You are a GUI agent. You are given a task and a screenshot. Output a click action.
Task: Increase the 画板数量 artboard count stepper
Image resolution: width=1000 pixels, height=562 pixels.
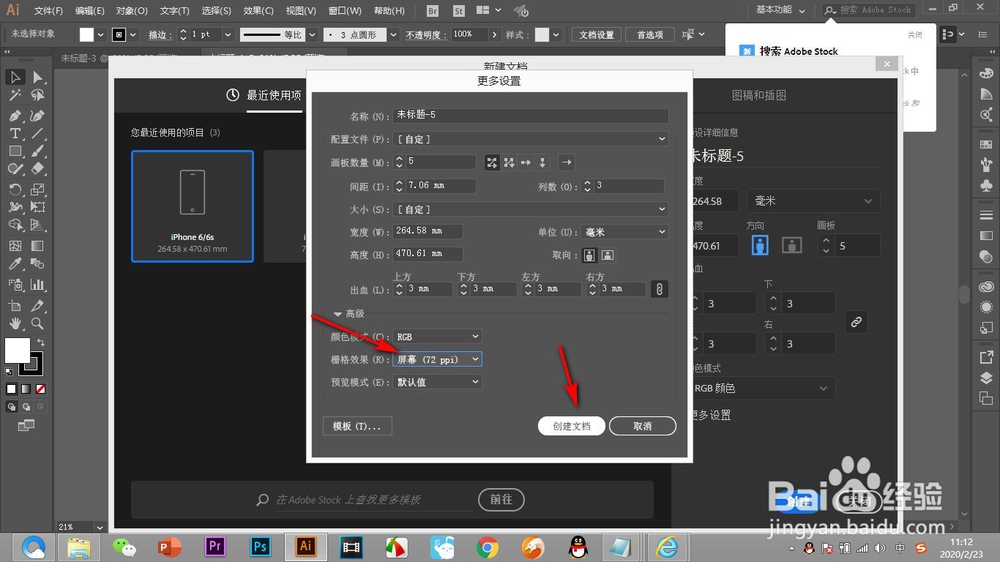coord(399,159)
